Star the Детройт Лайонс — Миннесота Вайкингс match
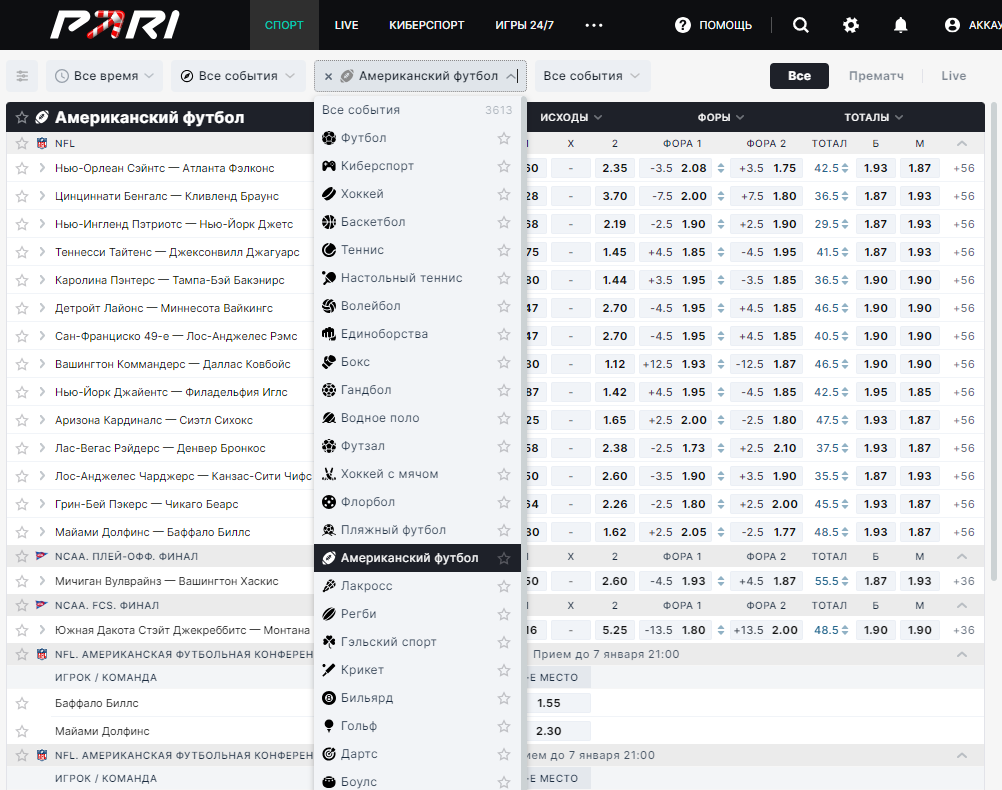Image resolution: width=1002 pixels, height=790 pixels. coord(22,308)
